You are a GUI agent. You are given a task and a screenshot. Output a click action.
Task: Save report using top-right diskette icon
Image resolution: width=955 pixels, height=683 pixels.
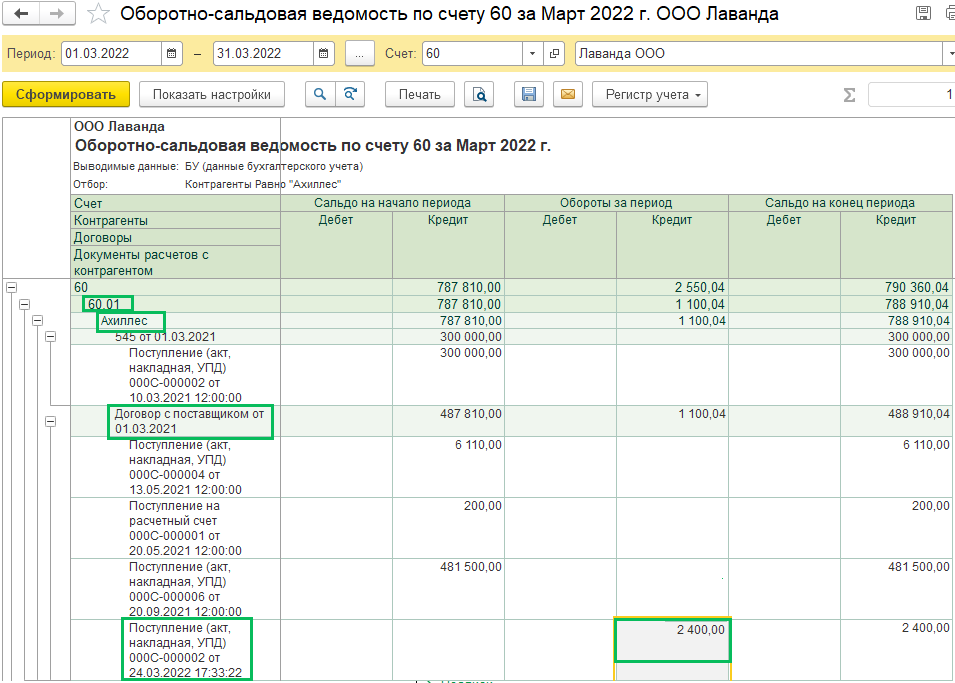[924, 13]
